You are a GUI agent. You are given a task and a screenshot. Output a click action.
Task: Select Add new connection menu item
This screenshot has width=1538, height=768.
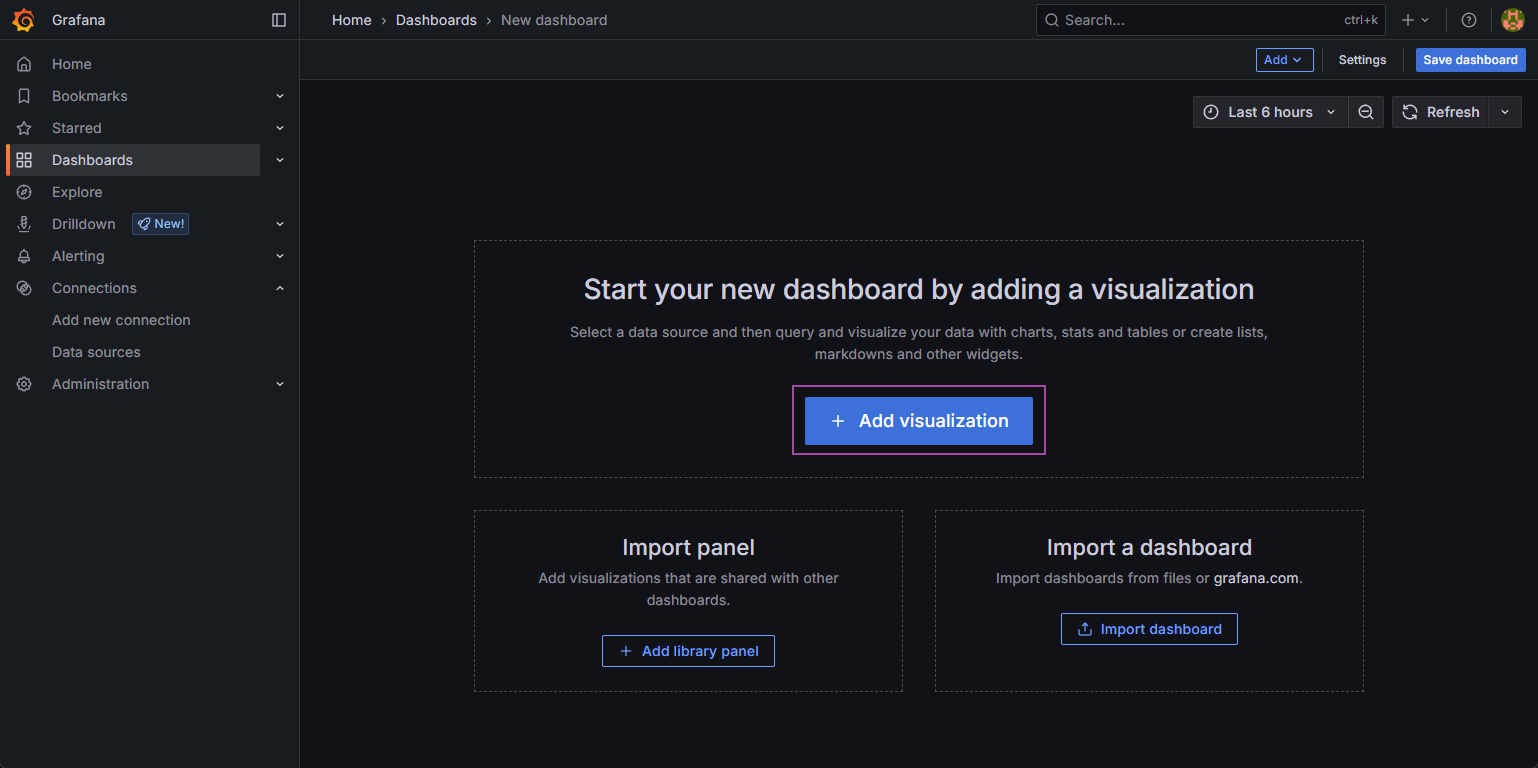[x=121, y=320]
